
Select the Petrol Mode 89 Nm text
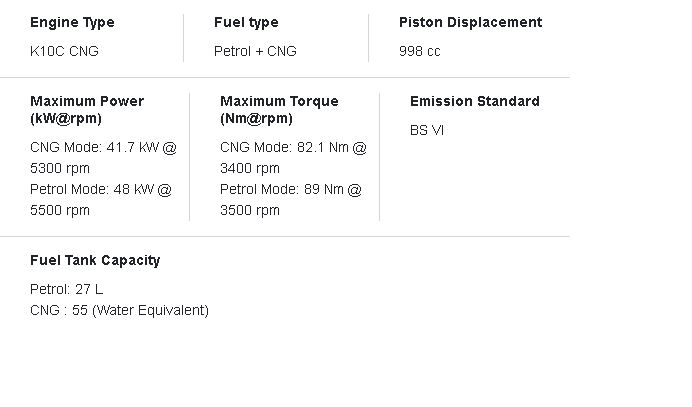(x=291, y=189)
